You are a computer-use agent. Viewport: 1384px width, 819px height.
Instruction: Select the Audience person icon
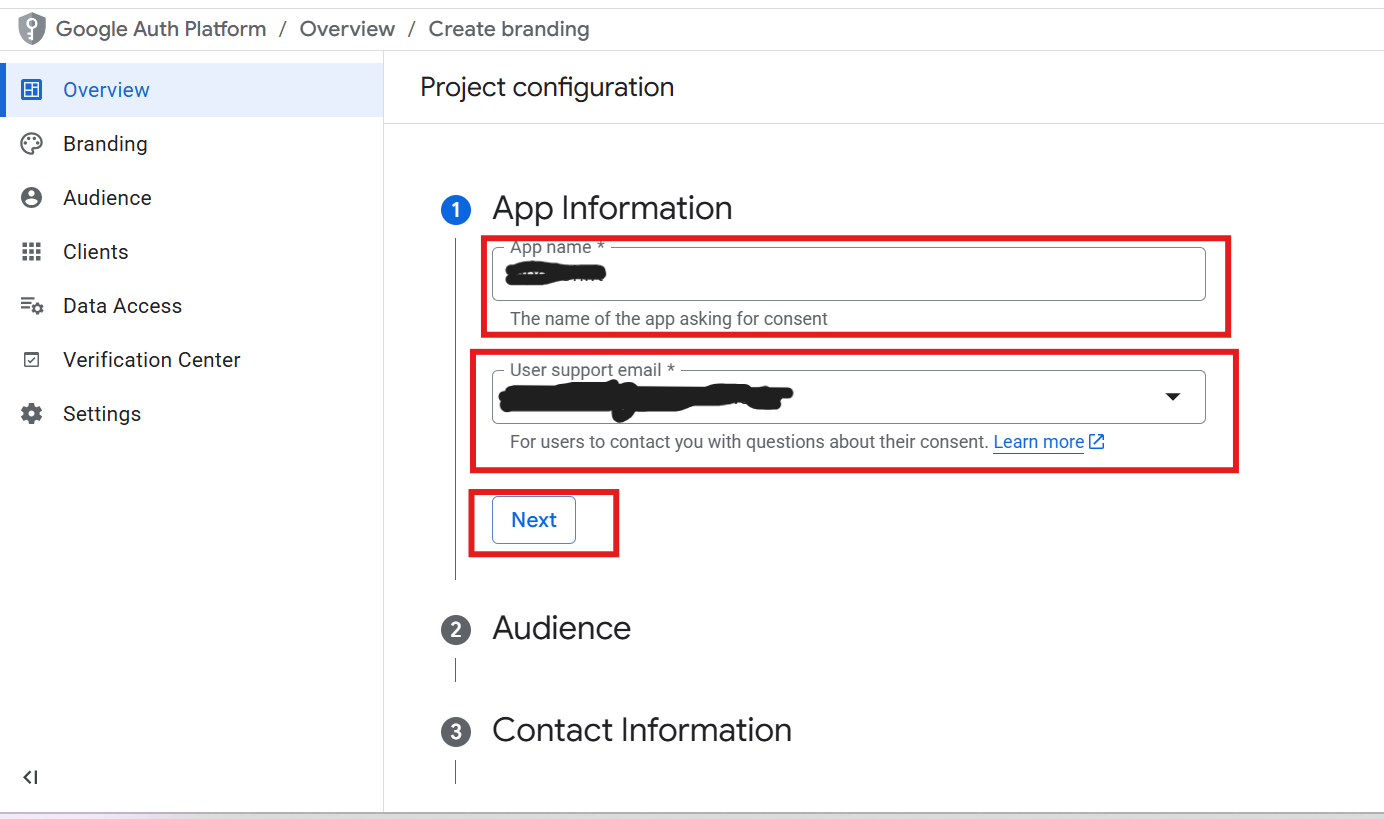coord(32,198)
